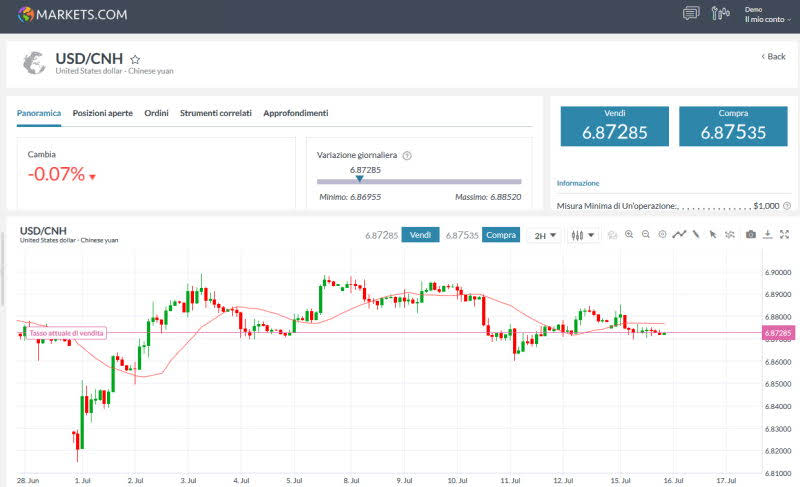
Task: Add USD/CNH to favorites with star
Action: 135,60
